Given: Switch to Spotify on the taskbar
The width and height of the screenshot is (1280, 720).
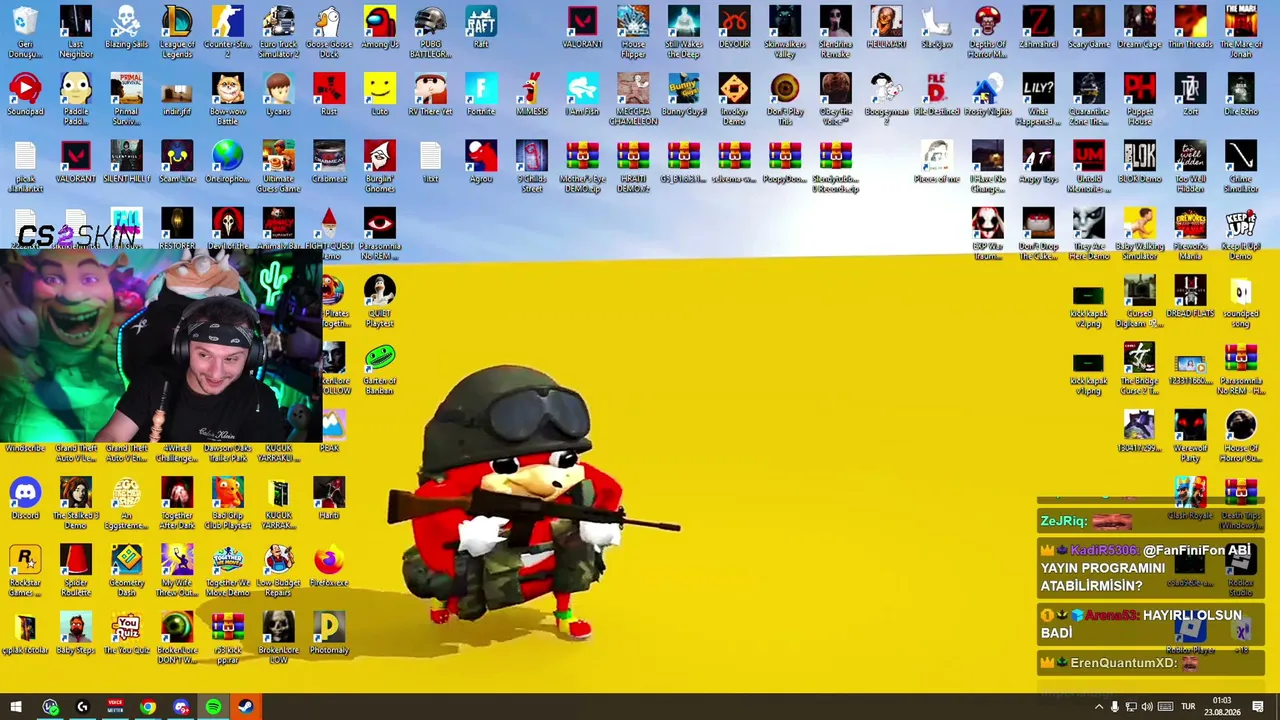Looking at the screenshot, I should [x=213, y=707].
